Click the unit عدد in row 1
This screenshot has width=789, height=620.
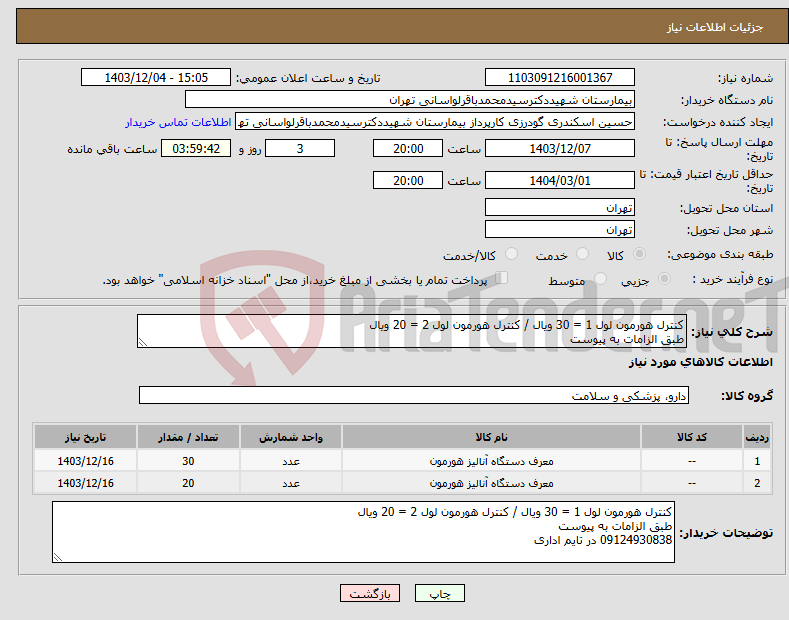(291, 461)
